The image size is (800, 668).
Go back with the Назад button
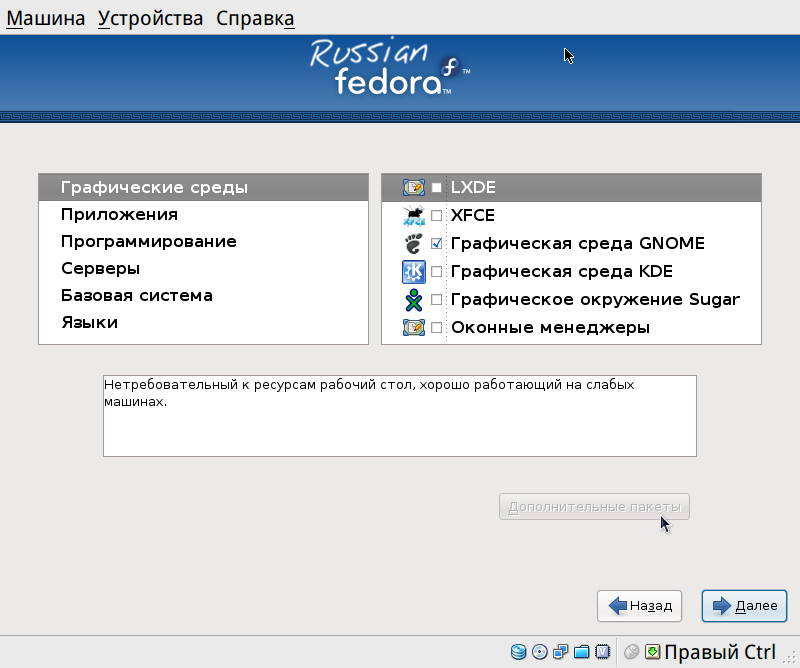(x=639, y=606)
